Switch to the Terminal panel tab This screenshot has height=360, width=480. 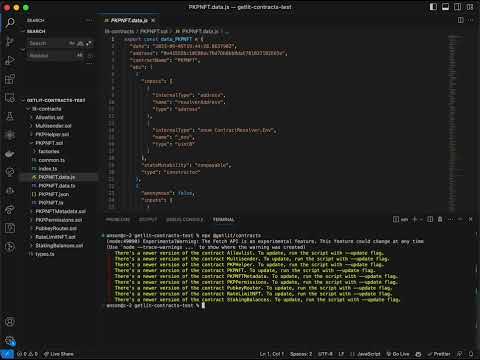point(223,220)
